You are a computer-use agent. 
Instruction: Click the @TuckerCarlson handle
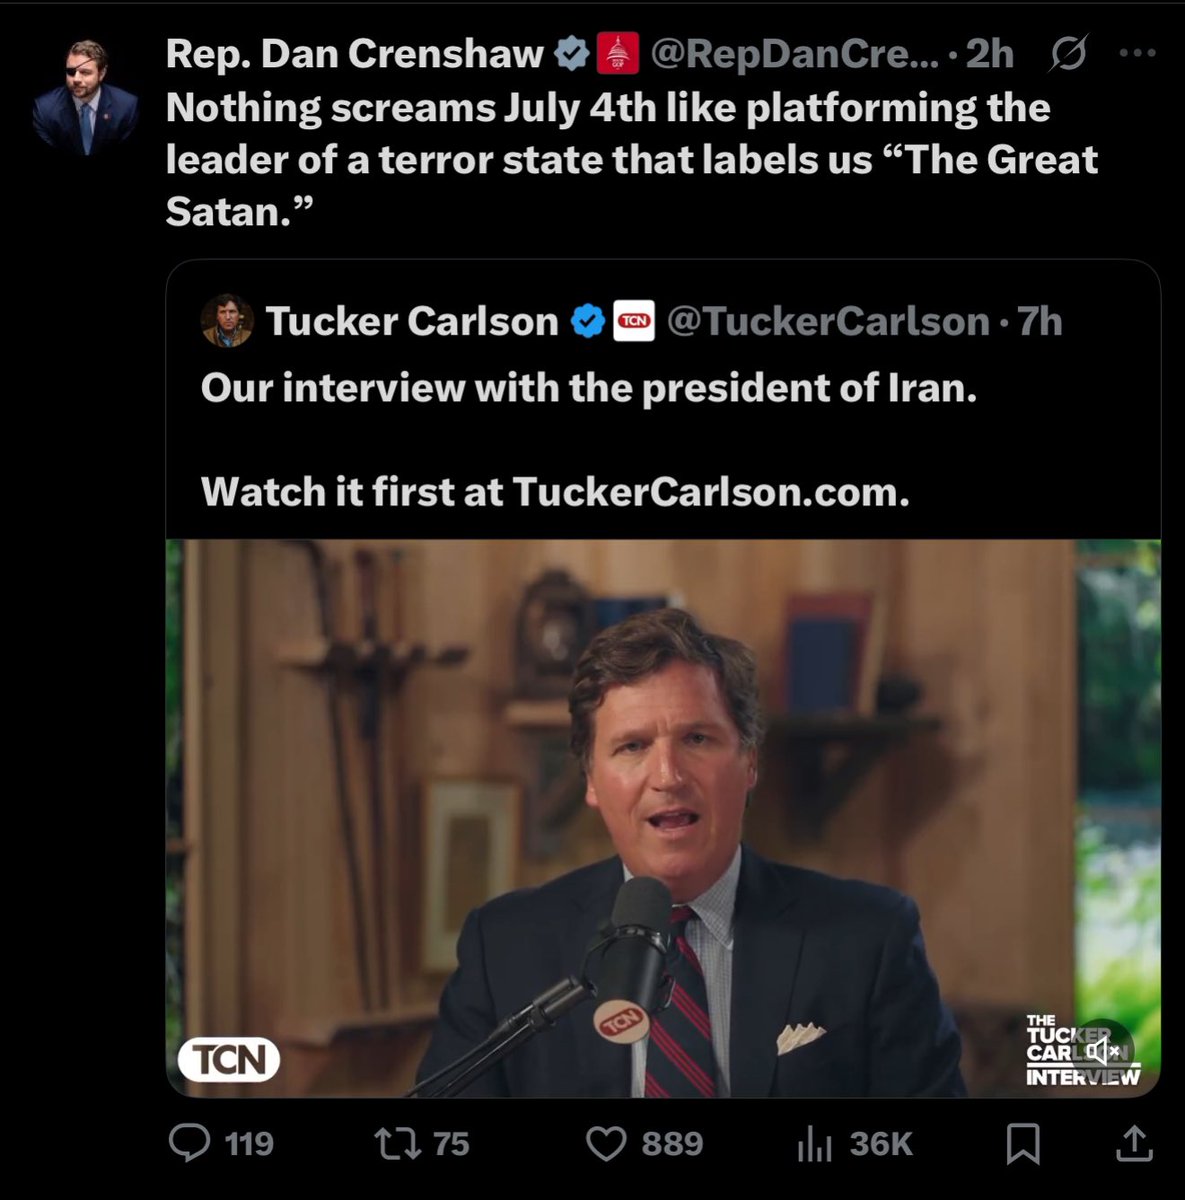(x=827, y=322)
